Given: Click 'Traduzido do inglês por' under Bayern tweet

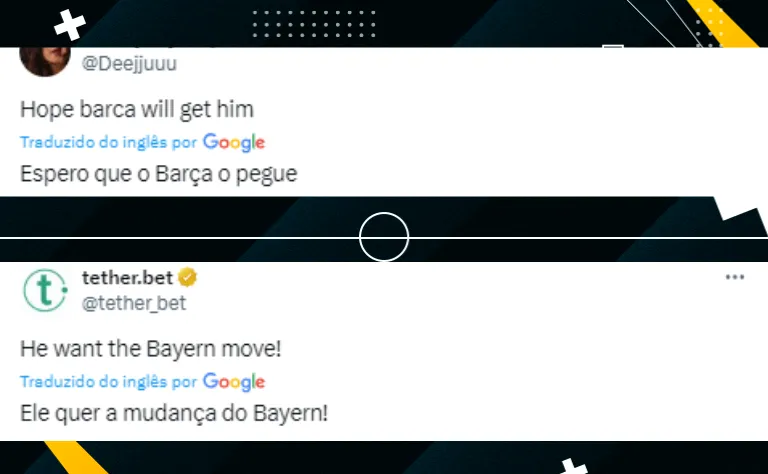Looking at the screenshot, I should [108, 381].
